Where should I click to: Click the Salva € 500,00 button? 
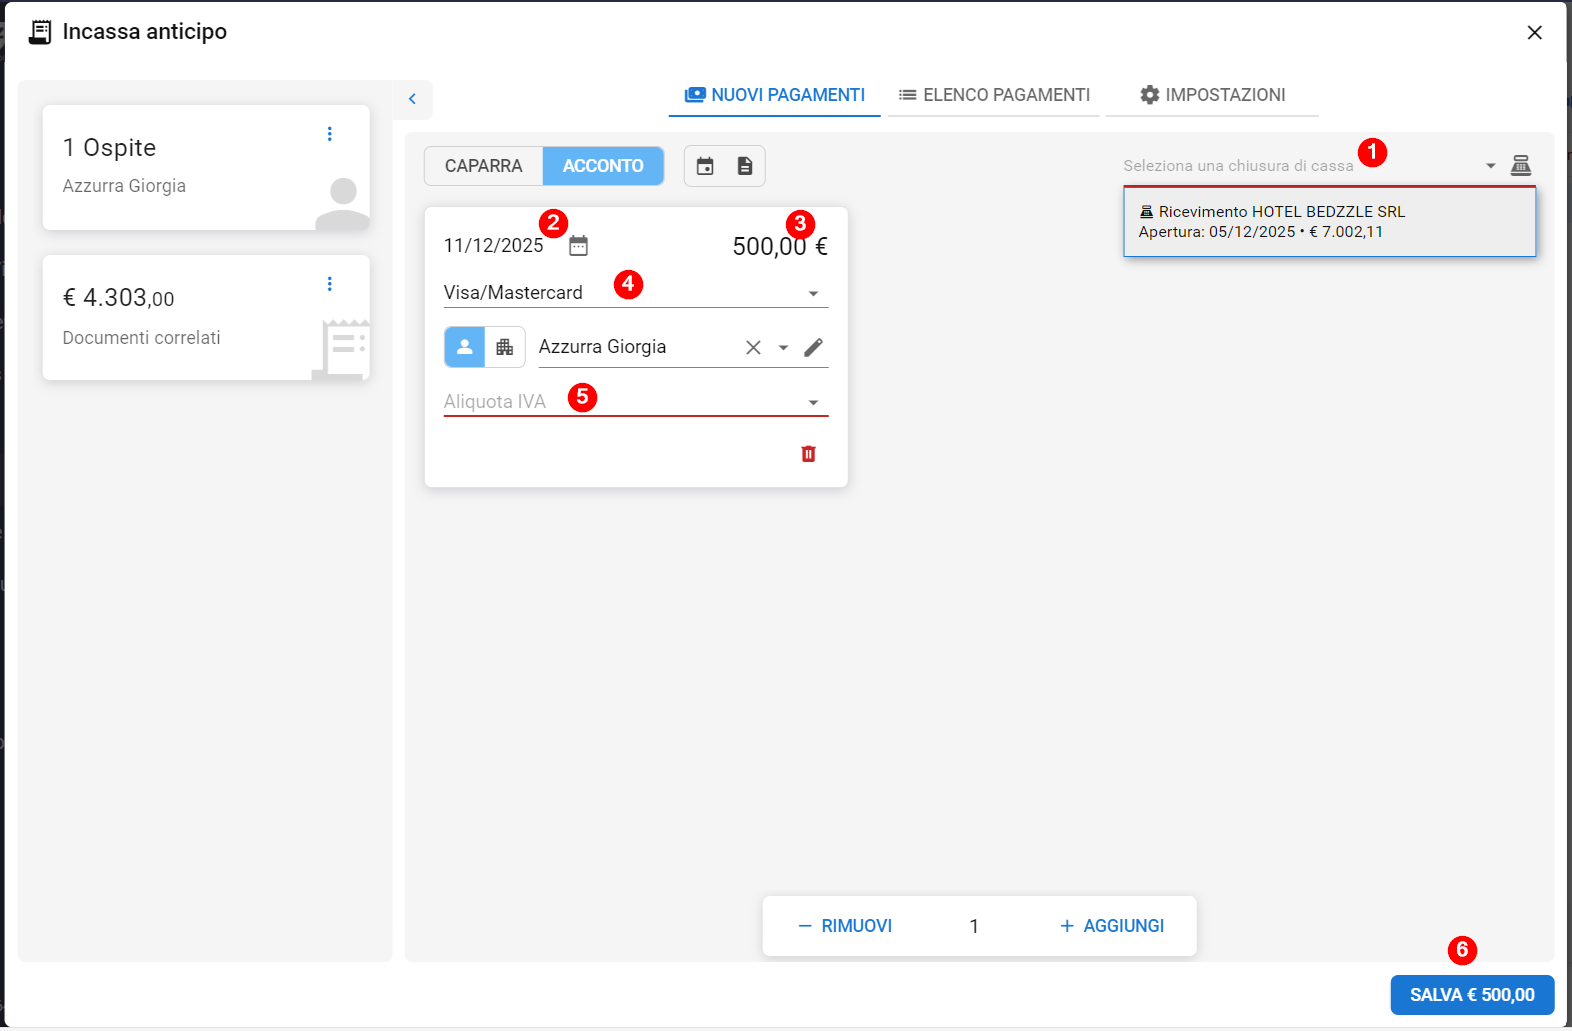pyautogui.click(x=1471, y=995)
